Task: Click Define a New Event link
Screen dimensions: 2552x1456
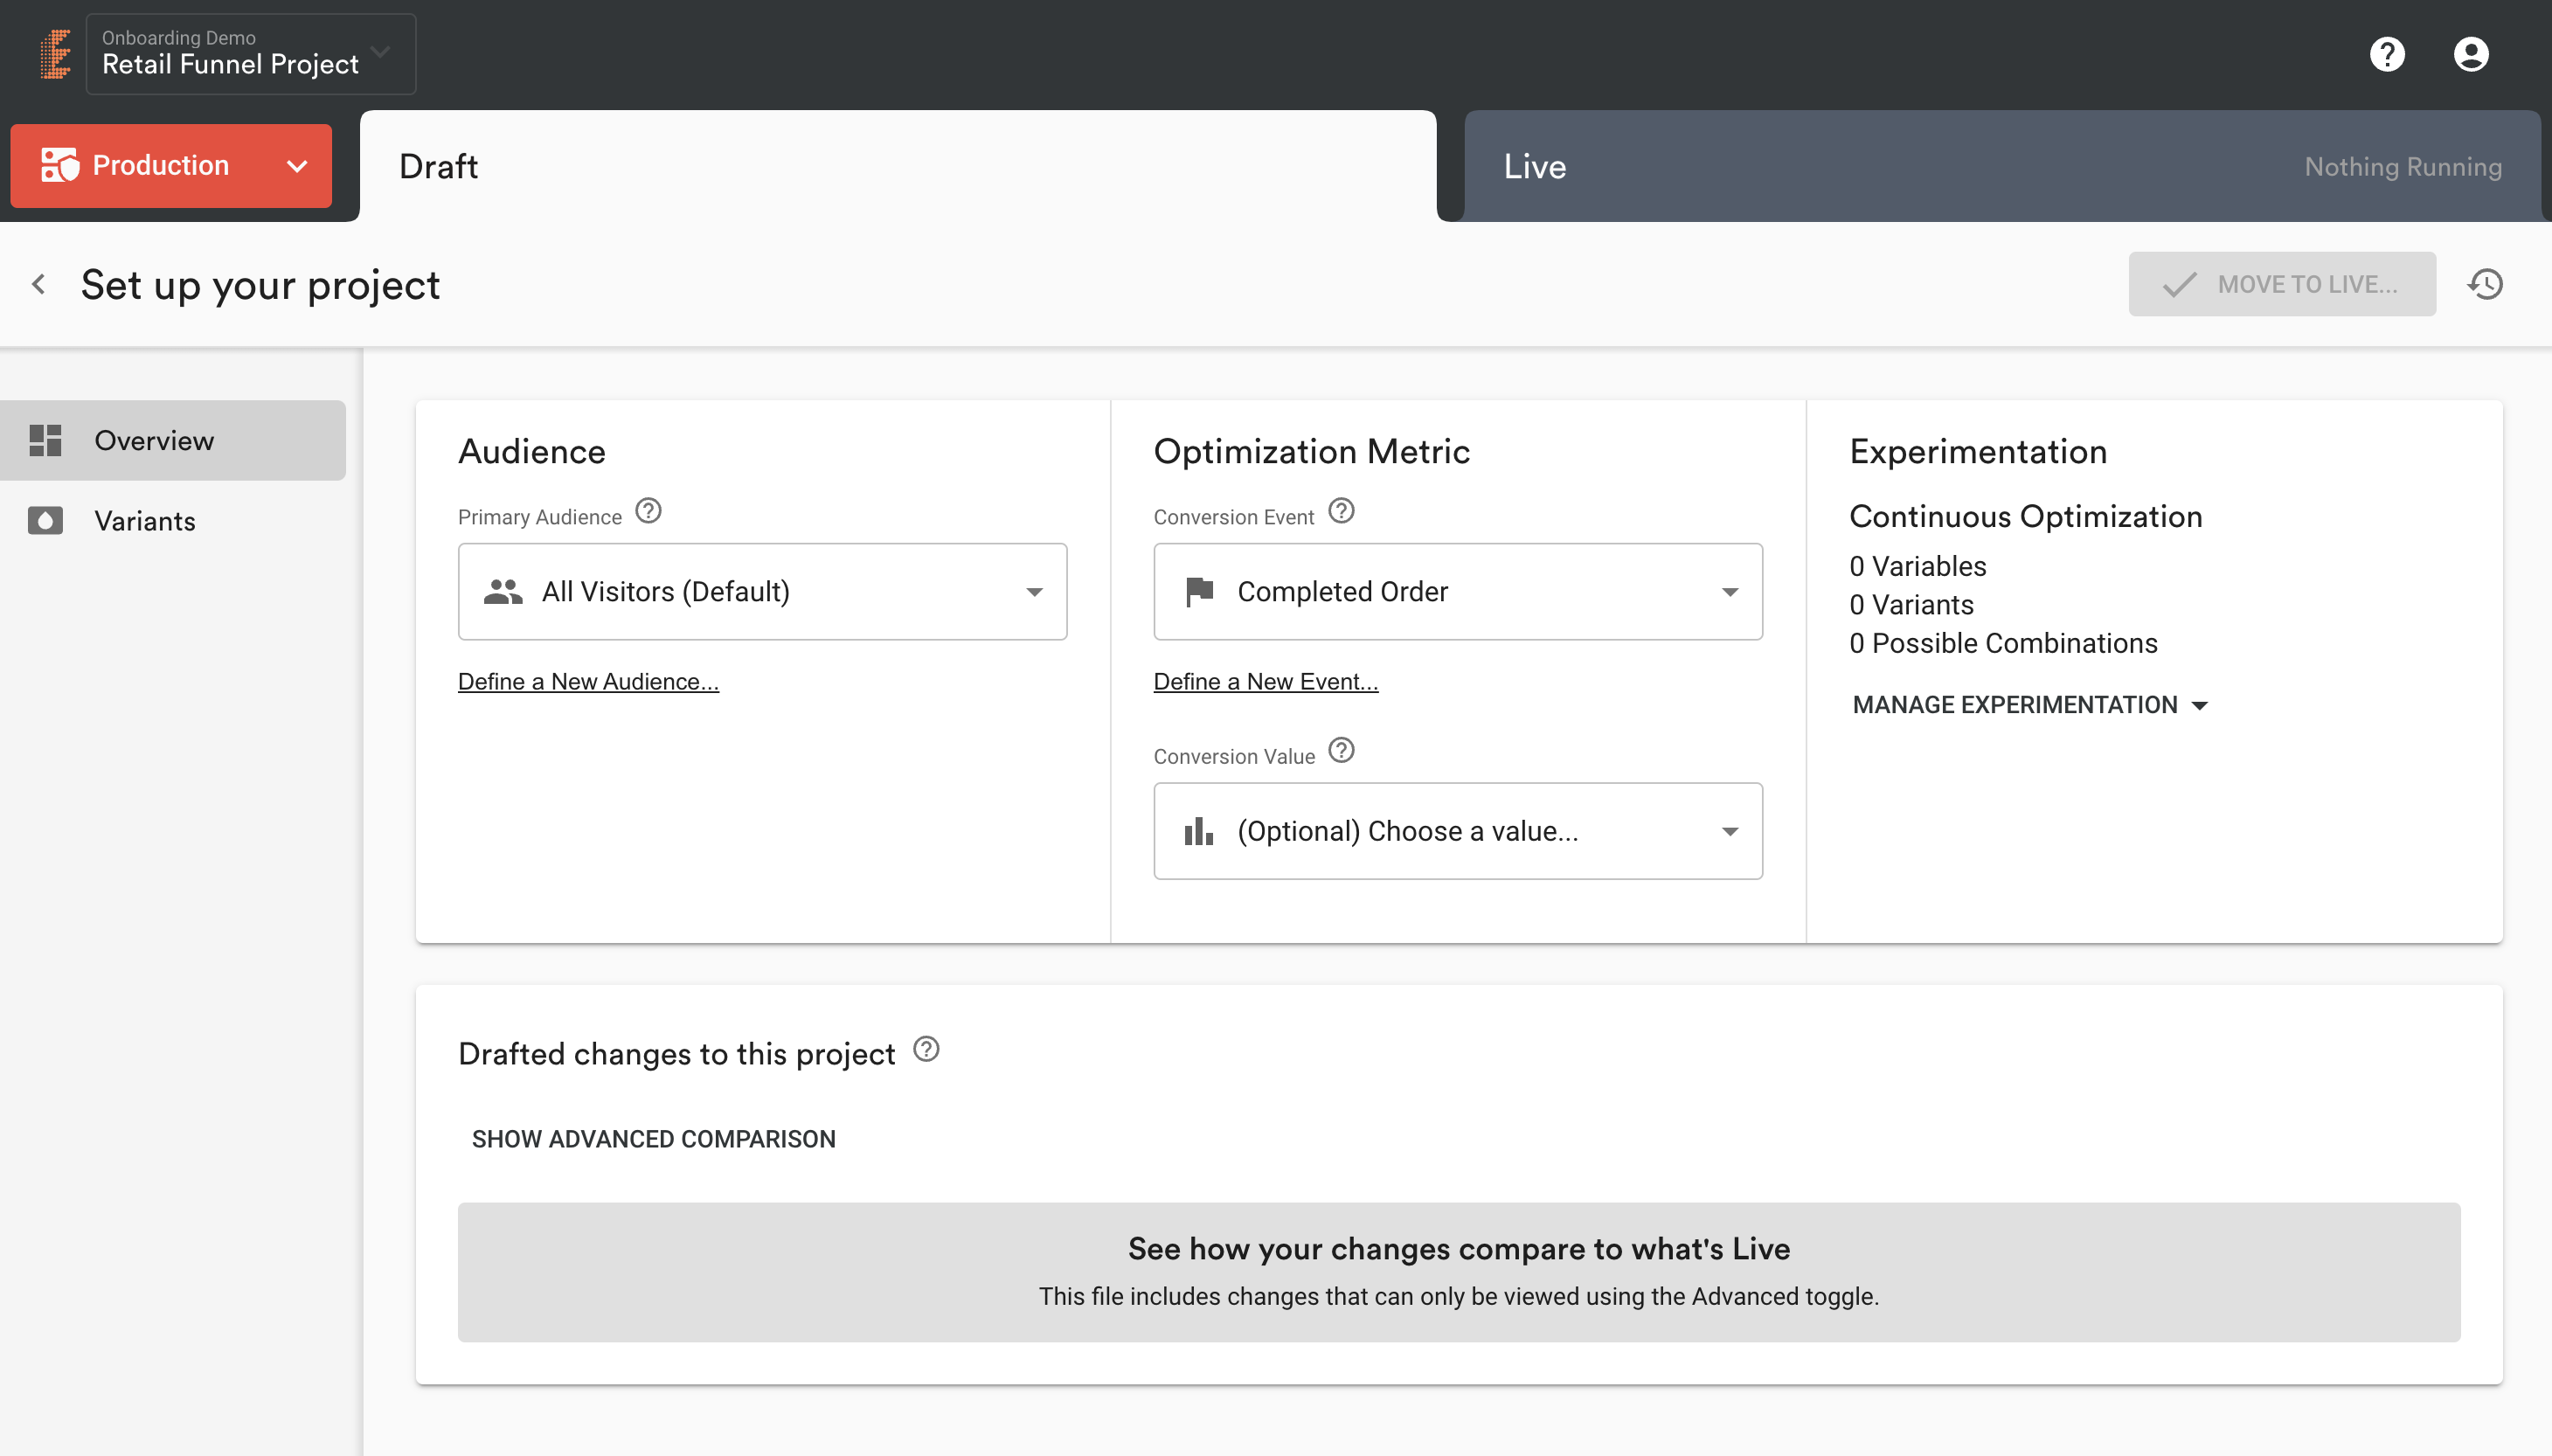Action: point(1265,681)
